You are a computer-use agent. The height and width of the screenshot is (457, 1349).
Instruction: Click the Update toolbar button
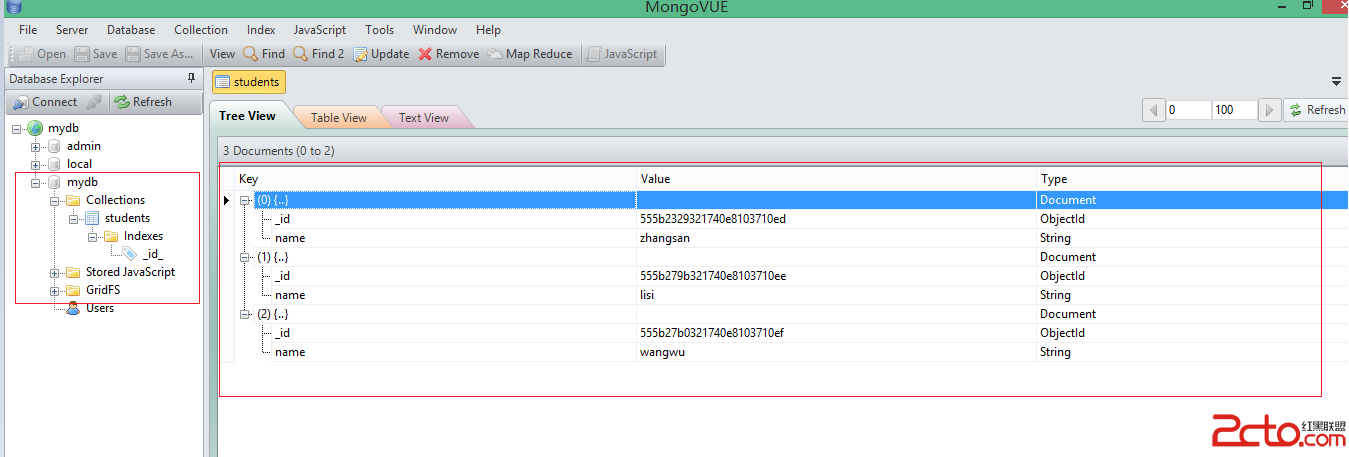(381, 54)
